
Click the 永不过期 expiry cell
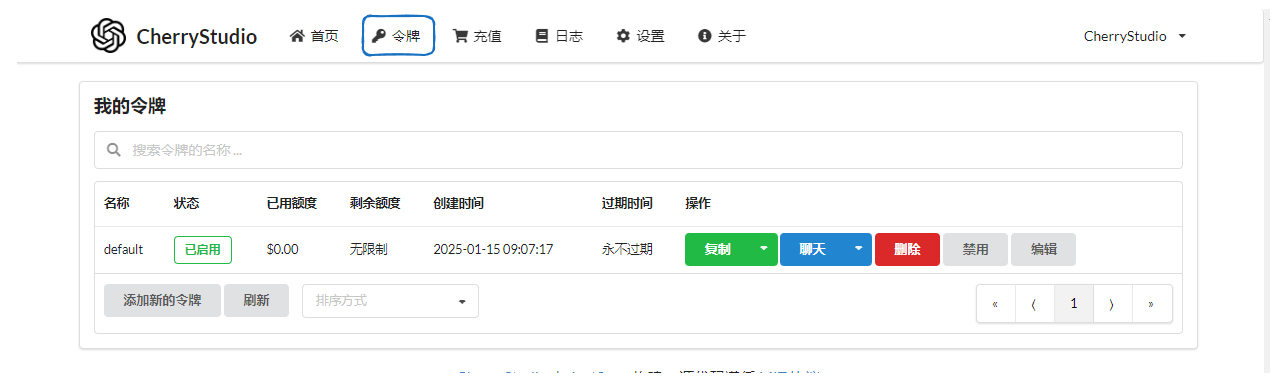[x=627, y=249]
